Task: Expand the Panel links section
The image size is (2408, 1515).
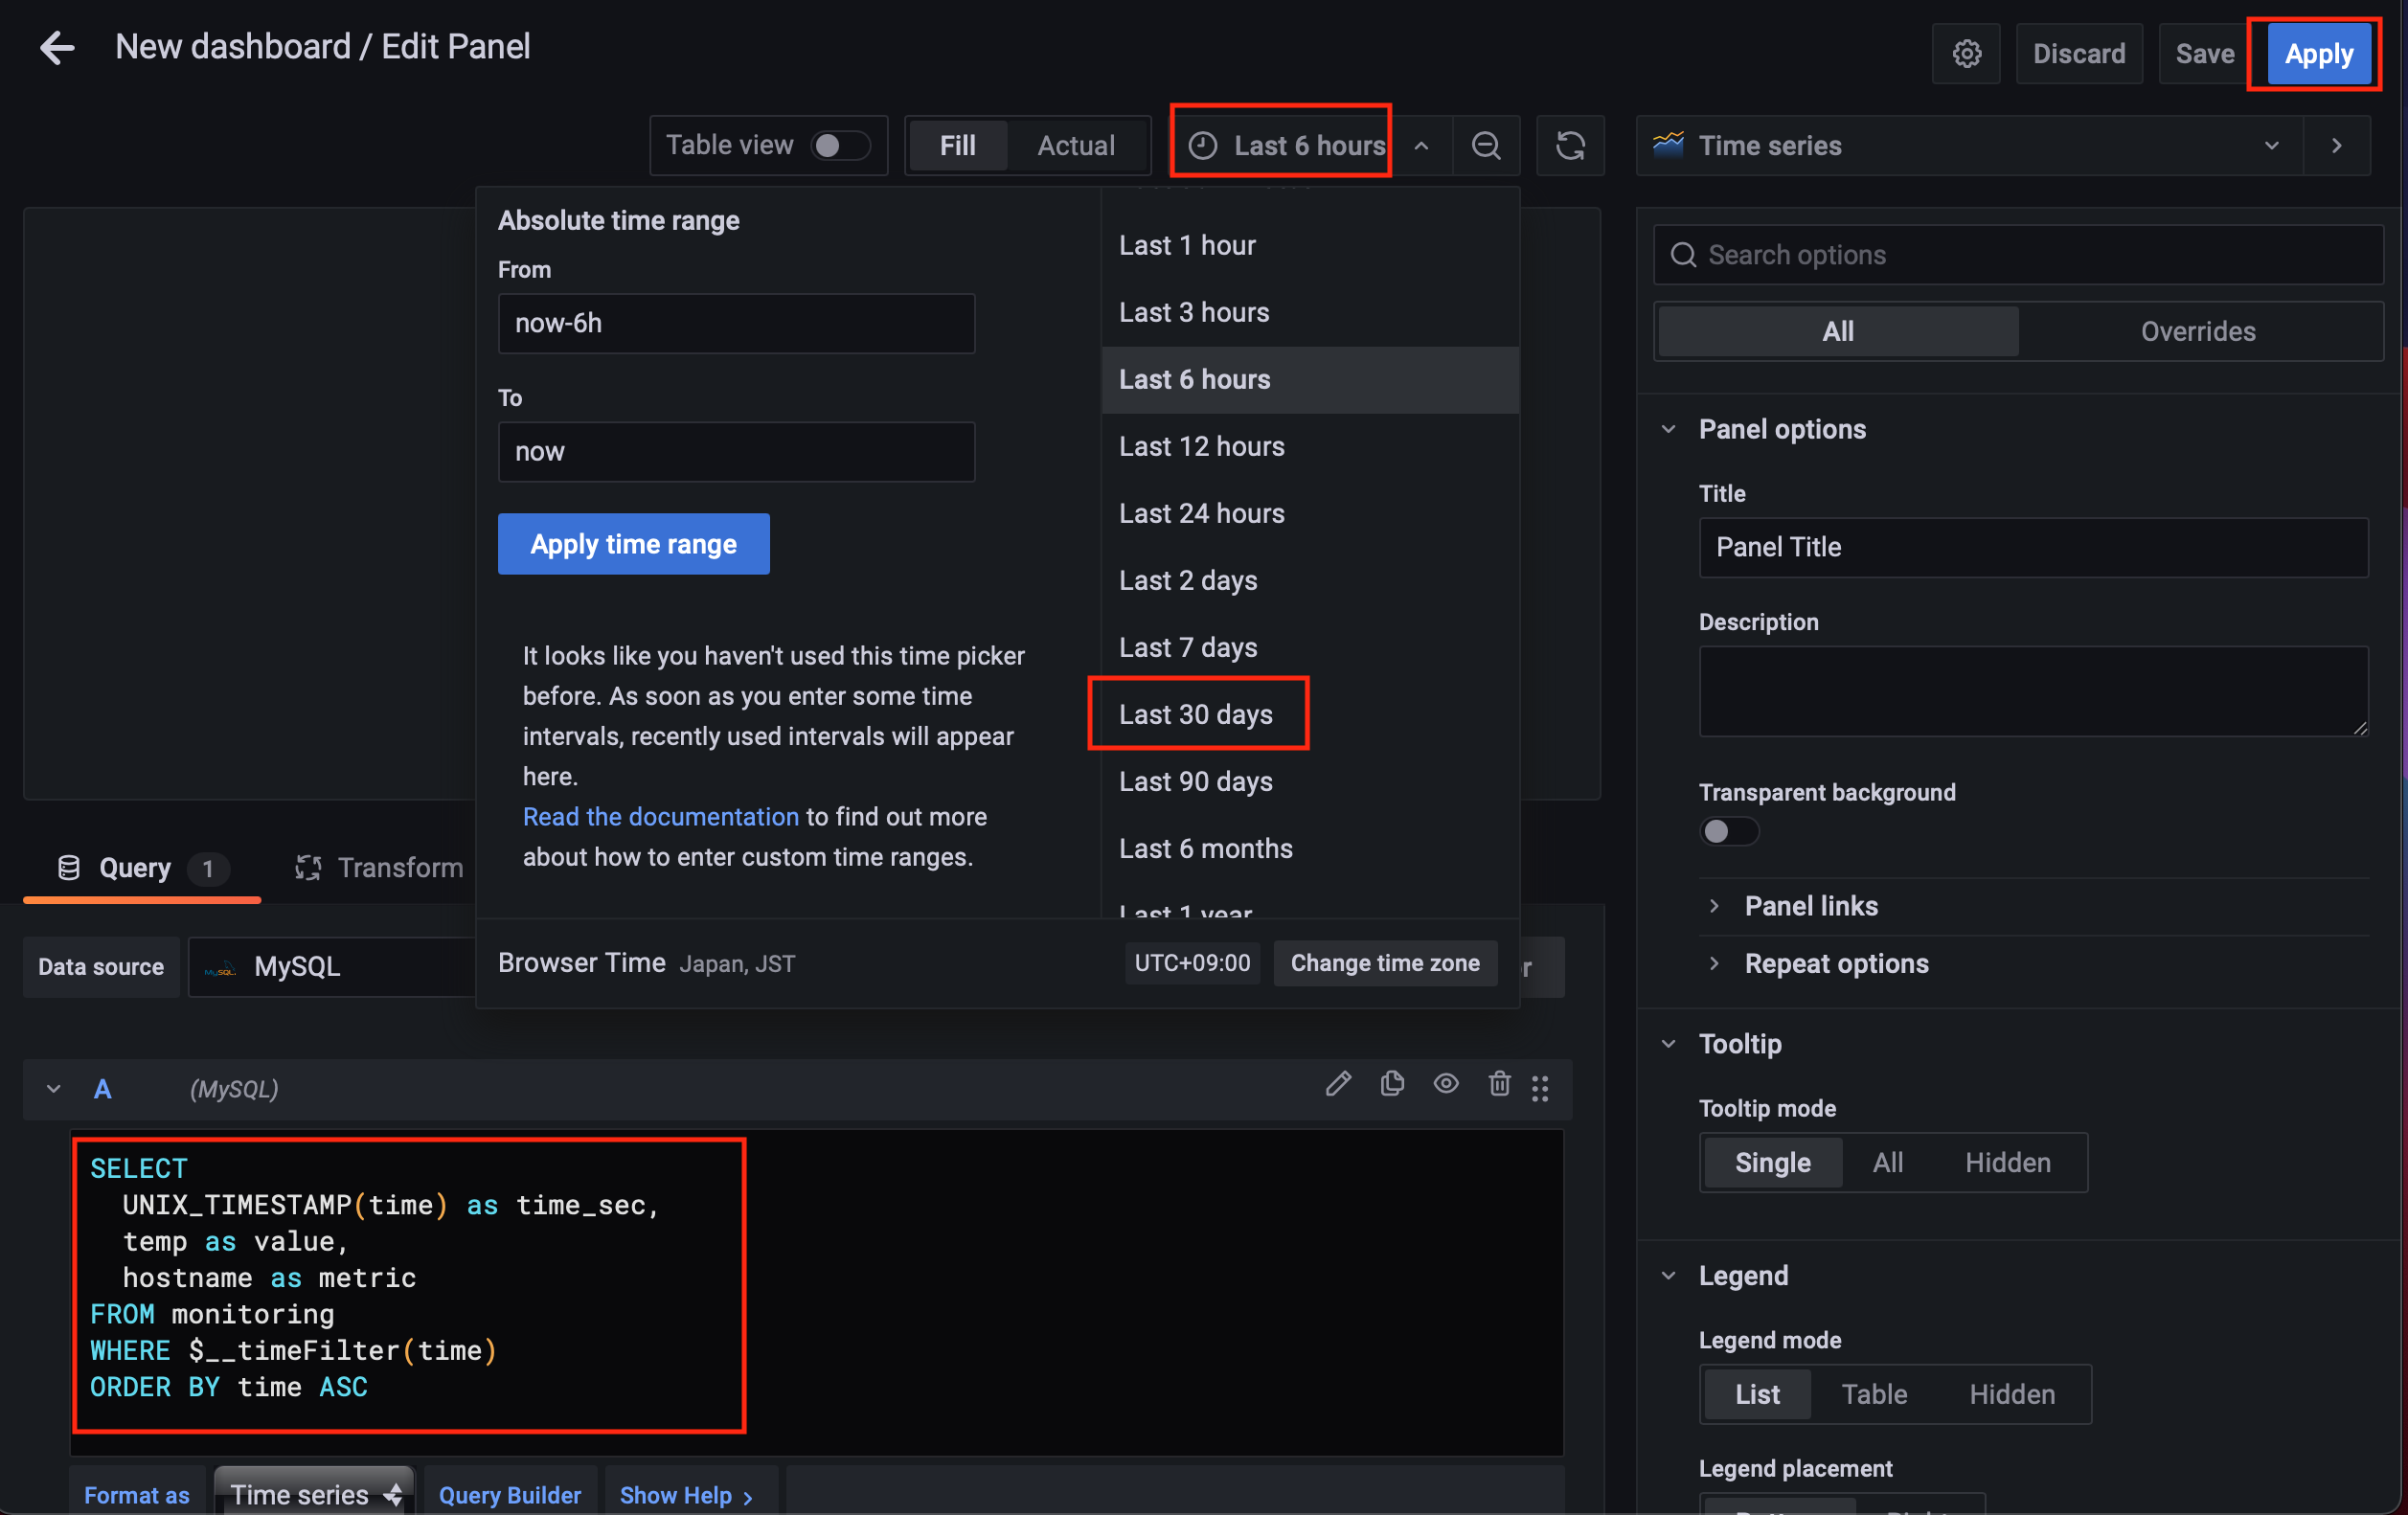Action: click(x=1810, y=906)
